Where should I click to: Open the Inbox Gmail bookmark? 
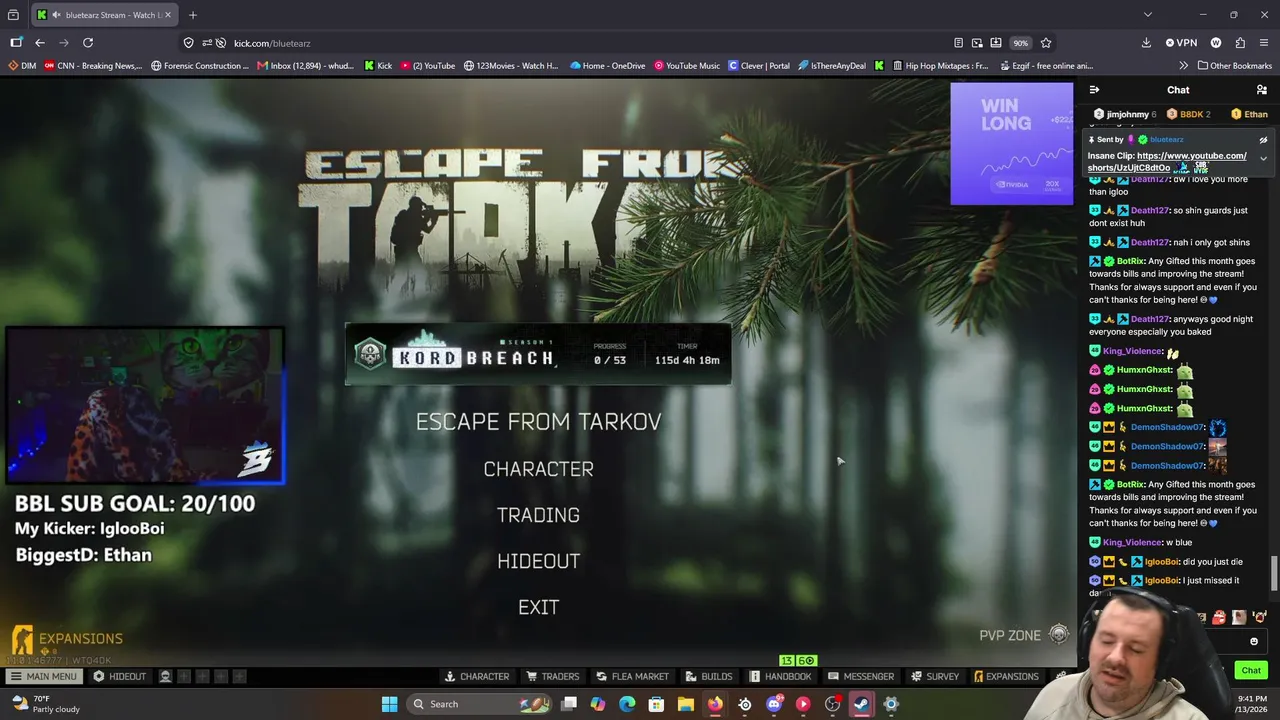point(306,66)
